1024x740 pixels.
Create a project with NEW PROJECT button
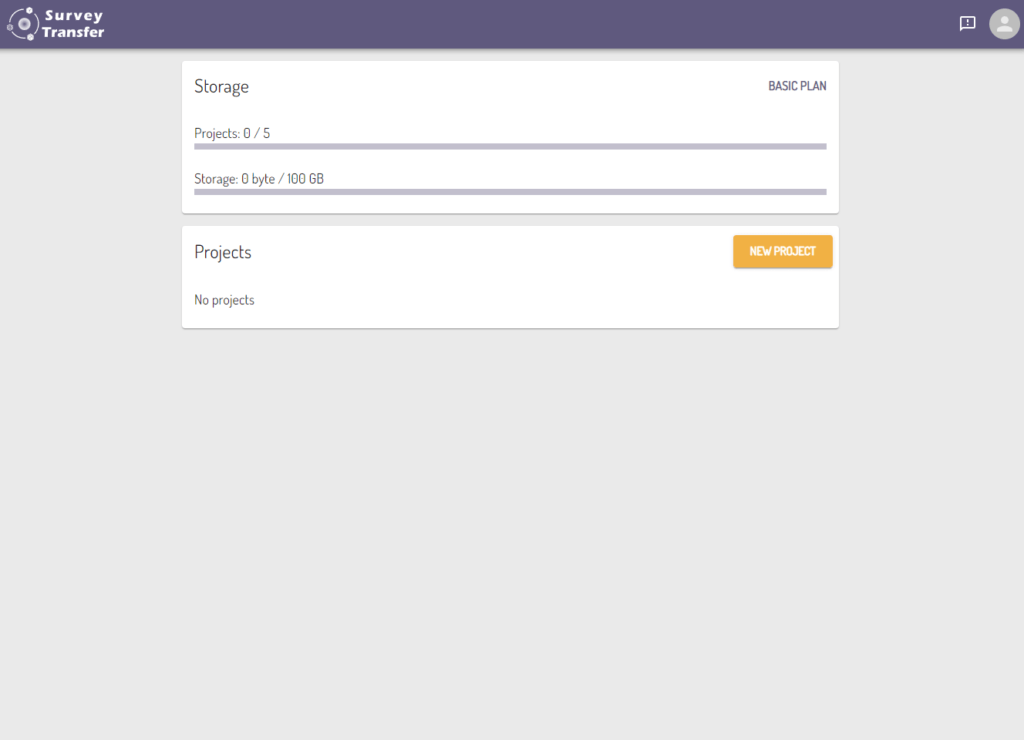782,251
